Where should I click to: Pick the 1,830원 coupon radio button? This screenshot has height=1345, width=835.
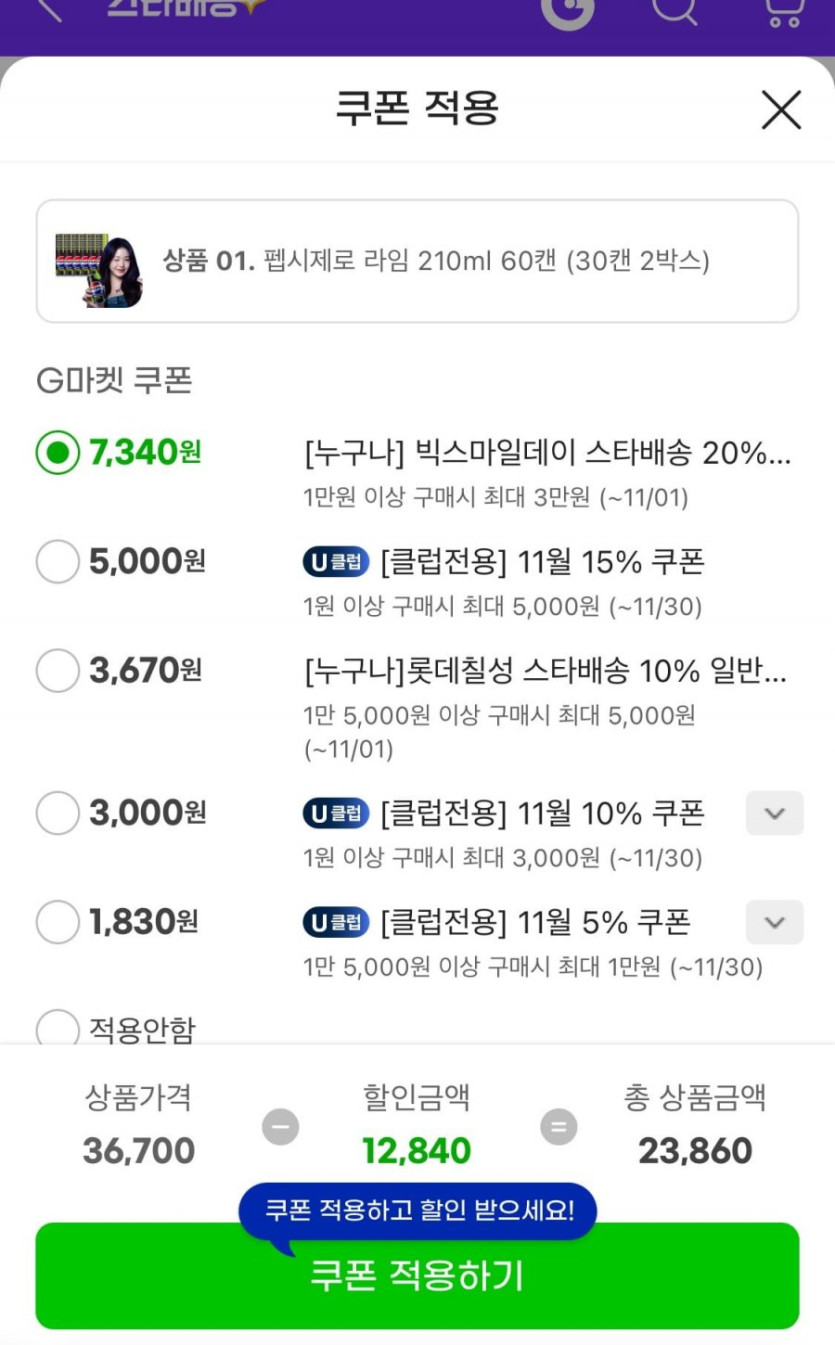pyautogui.click(x=57, y=921)
